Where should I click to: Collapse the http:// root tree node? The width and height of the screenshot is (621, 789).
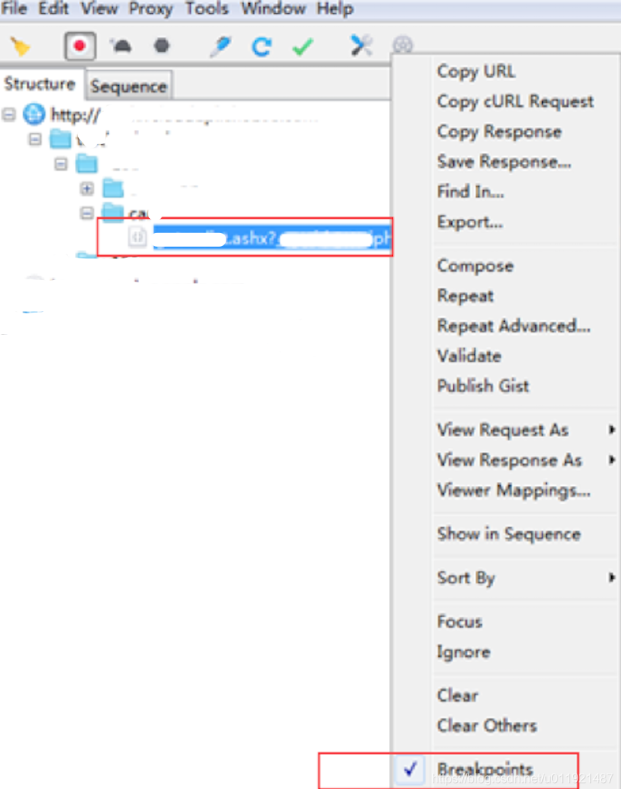tap(9, 115)
